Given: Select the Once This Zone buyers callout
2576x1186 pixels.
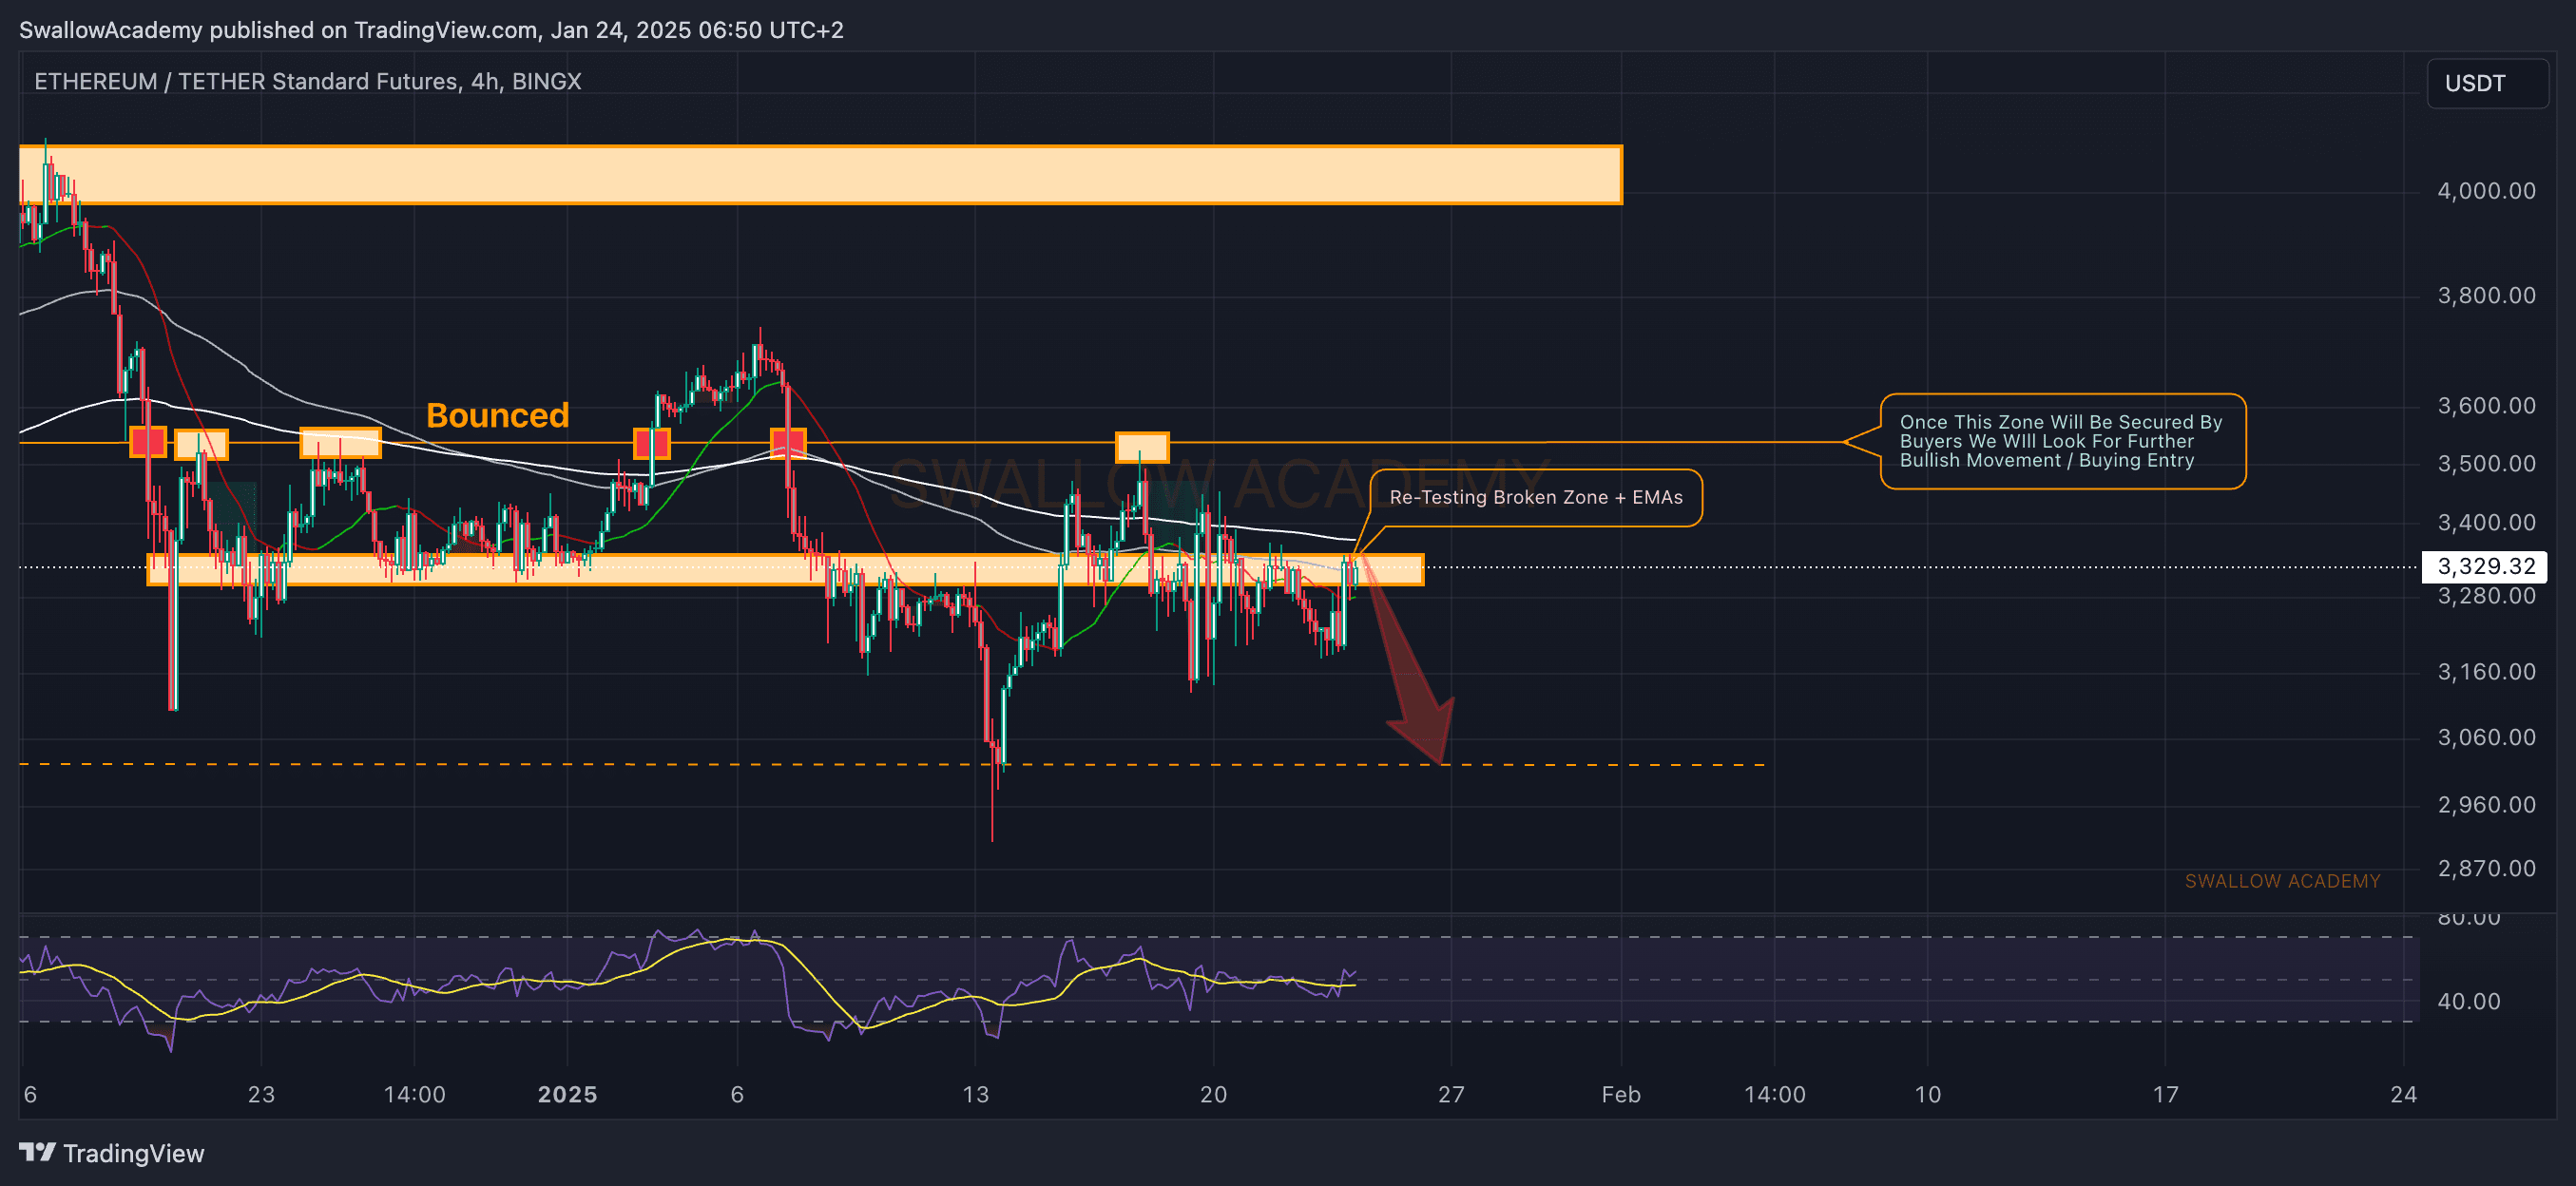Looking at the screenshot, I should point(2062,441).
